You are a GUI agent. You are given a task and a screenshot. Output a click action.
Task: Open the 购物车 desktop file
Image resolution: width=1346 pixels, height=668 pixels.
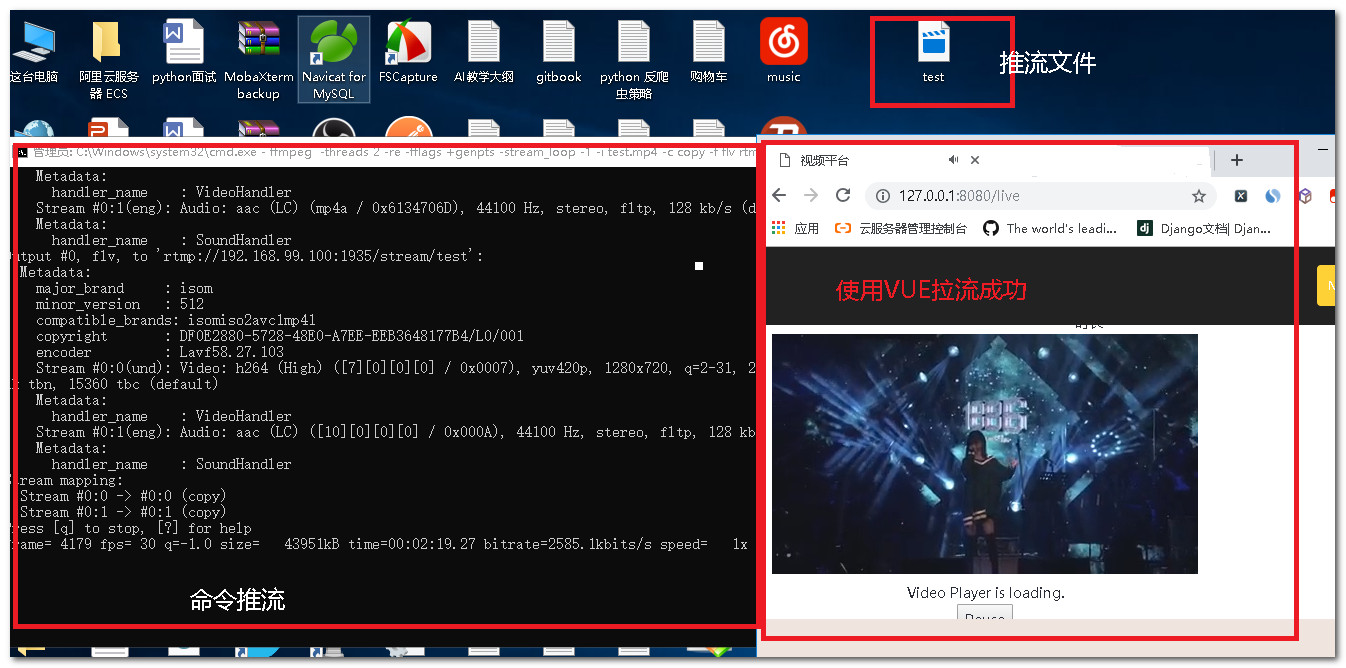point(708,45)
